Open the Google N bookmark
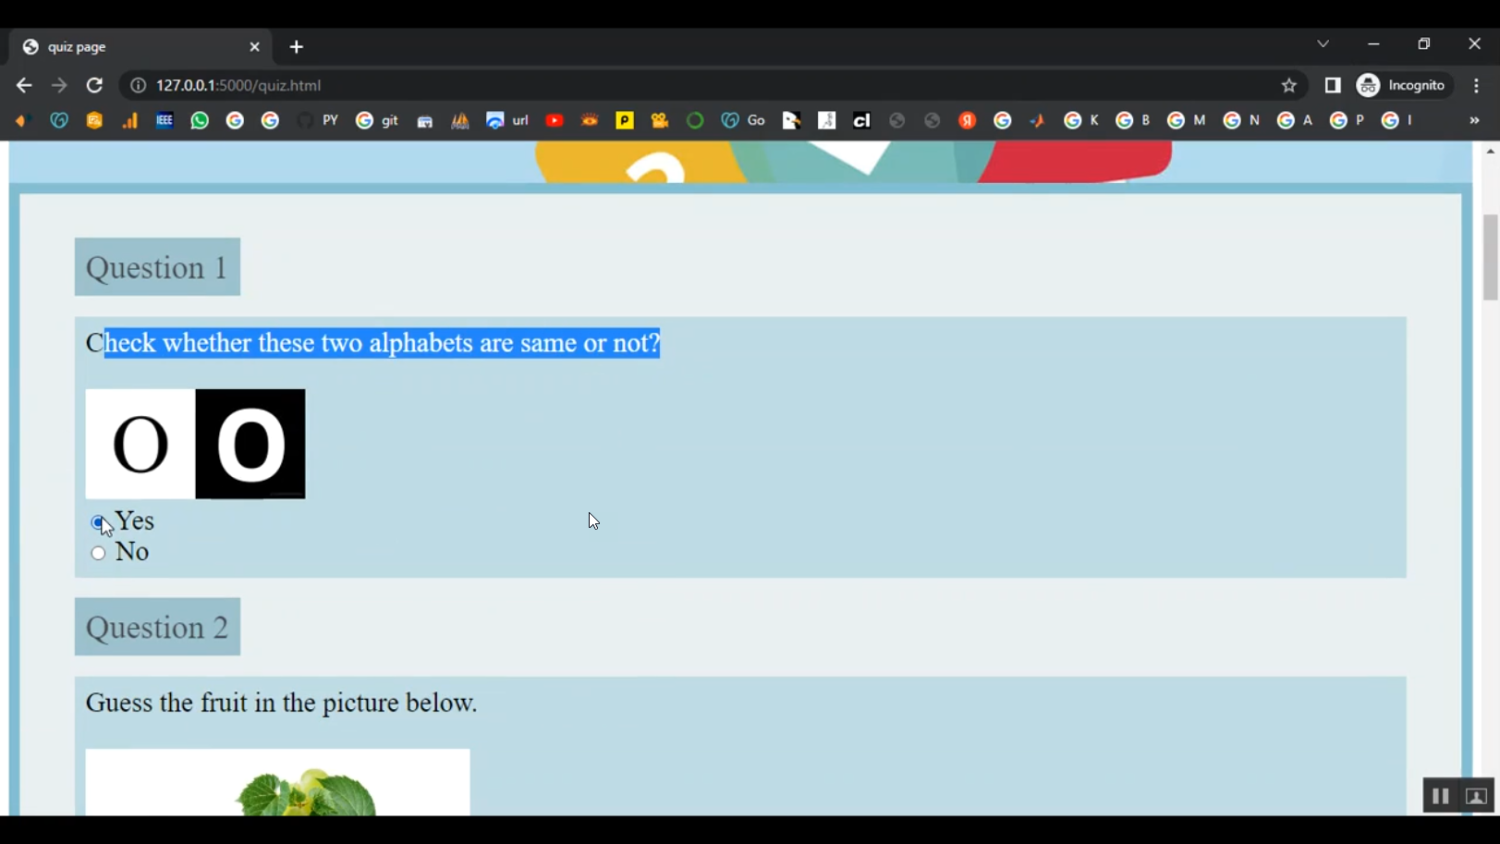This screenshot has width=1500, height=844. [x=1241, y=121]
